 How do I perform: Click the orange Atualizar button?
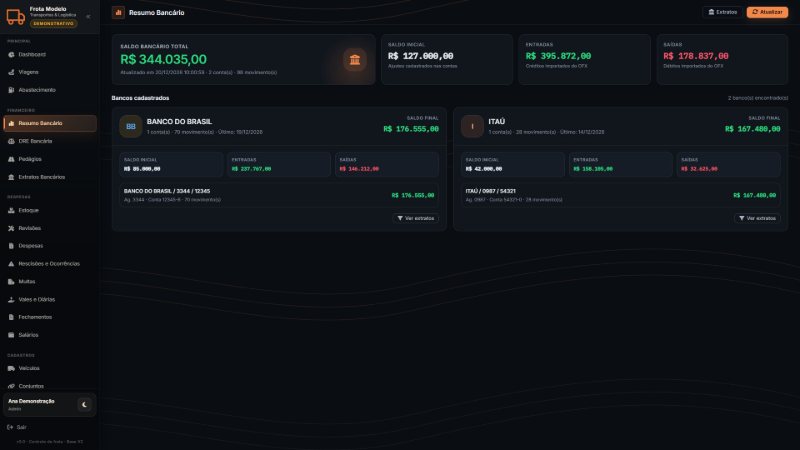coord(767,12)
